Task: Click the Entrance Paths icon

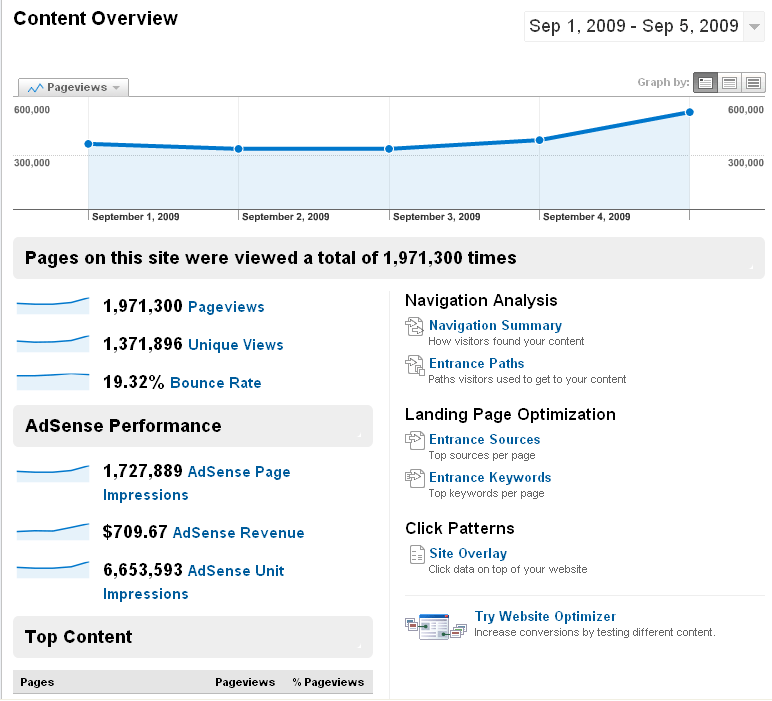Action: (x=414, y=365)
